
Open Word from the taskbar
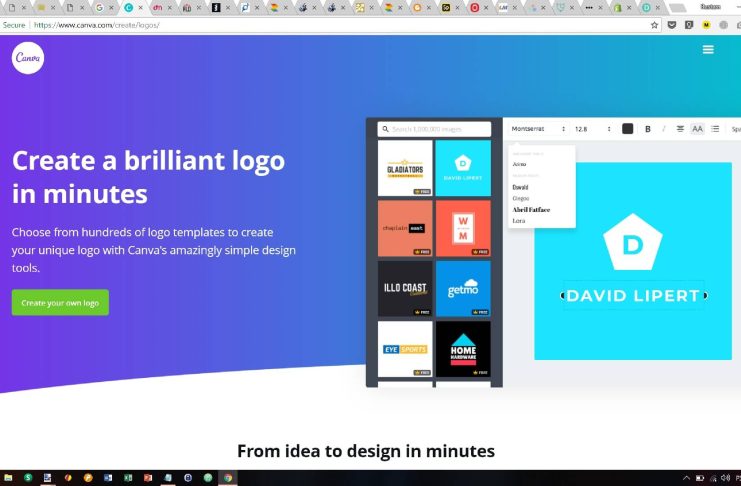pos(108,478)
